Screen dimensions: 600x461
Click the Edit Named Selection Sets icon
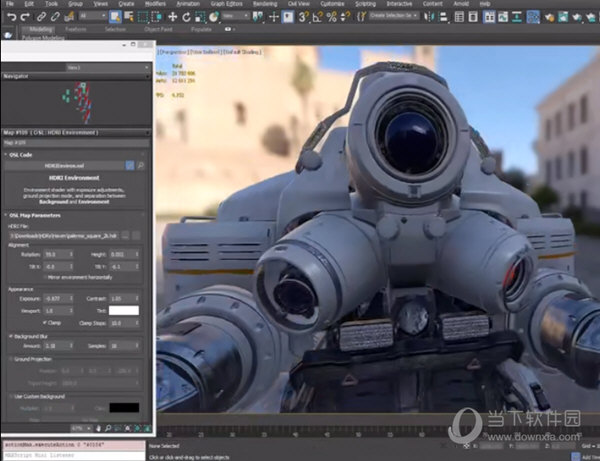(x=361, y=17)
